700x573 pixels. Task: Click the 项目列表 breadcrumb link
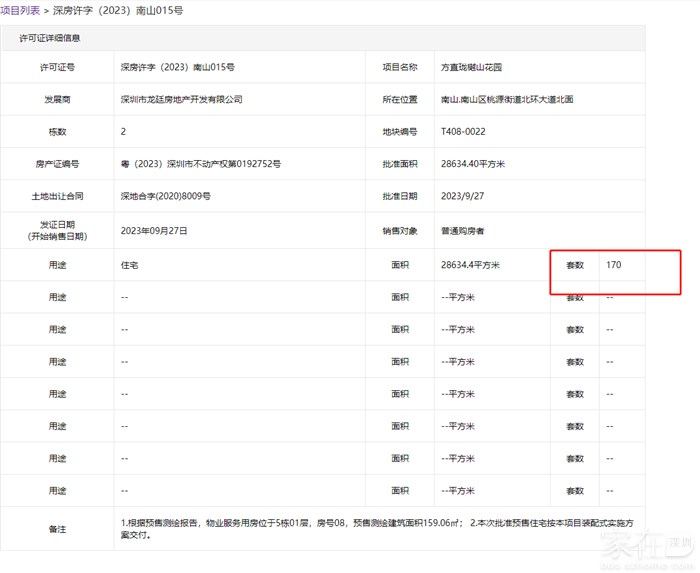coord(20,10)
